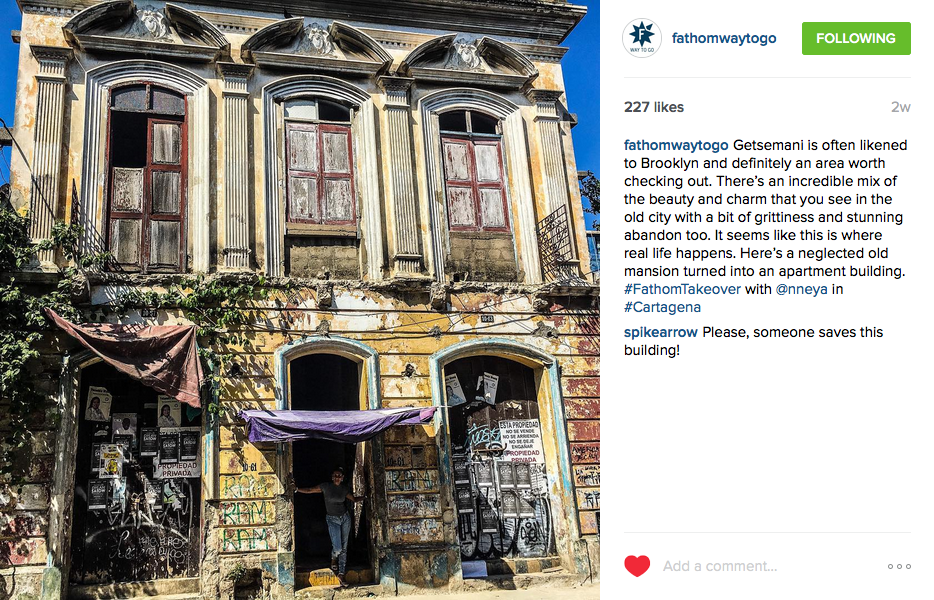Viewport: 934px width, 600px height.
Task: Toggle the green FOLLOWING button
Action: click(856, 38)
